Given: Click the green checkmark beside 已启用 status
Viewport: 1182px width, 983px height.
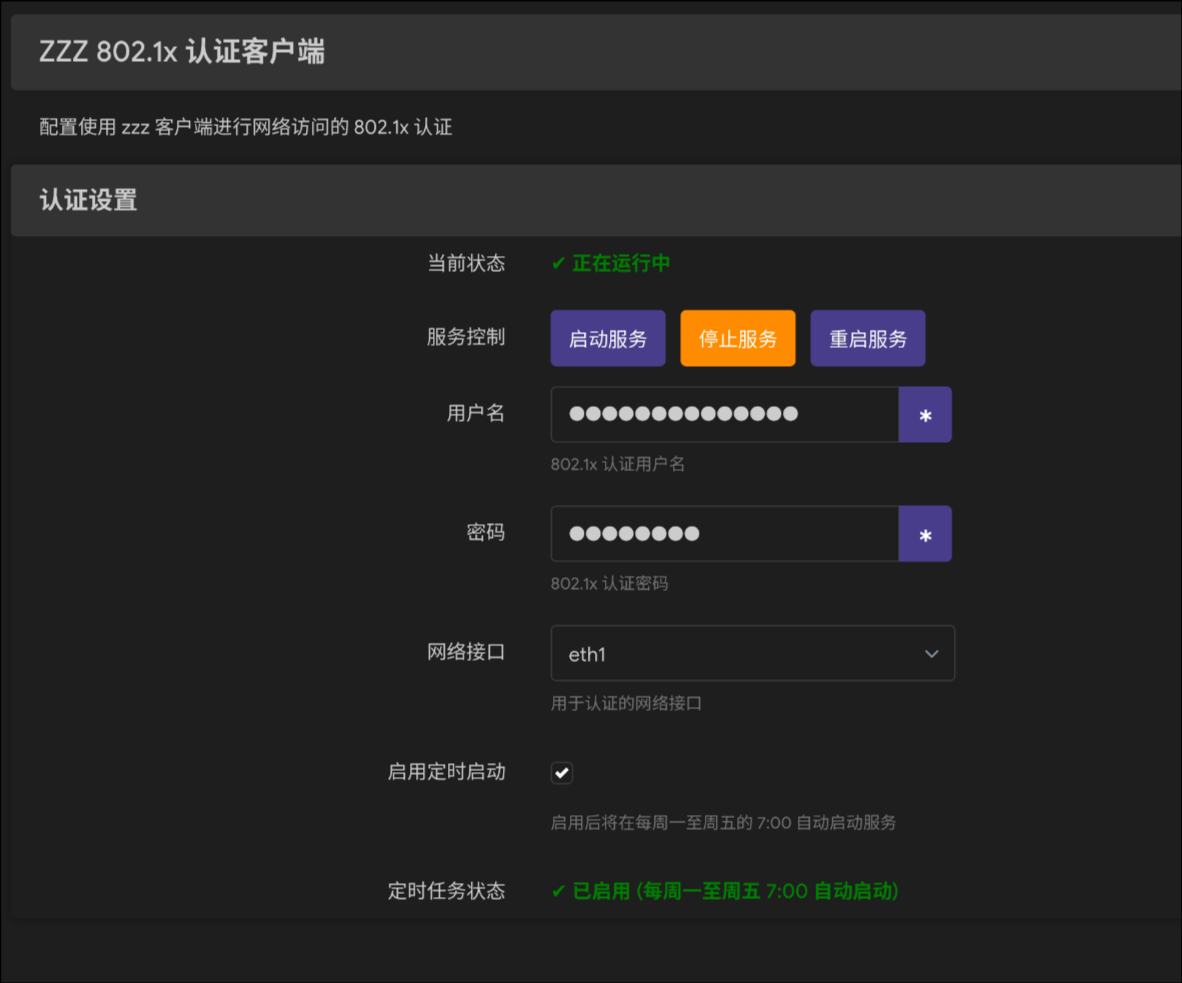Looking at the screenshot, I should [x=559, y=891].
